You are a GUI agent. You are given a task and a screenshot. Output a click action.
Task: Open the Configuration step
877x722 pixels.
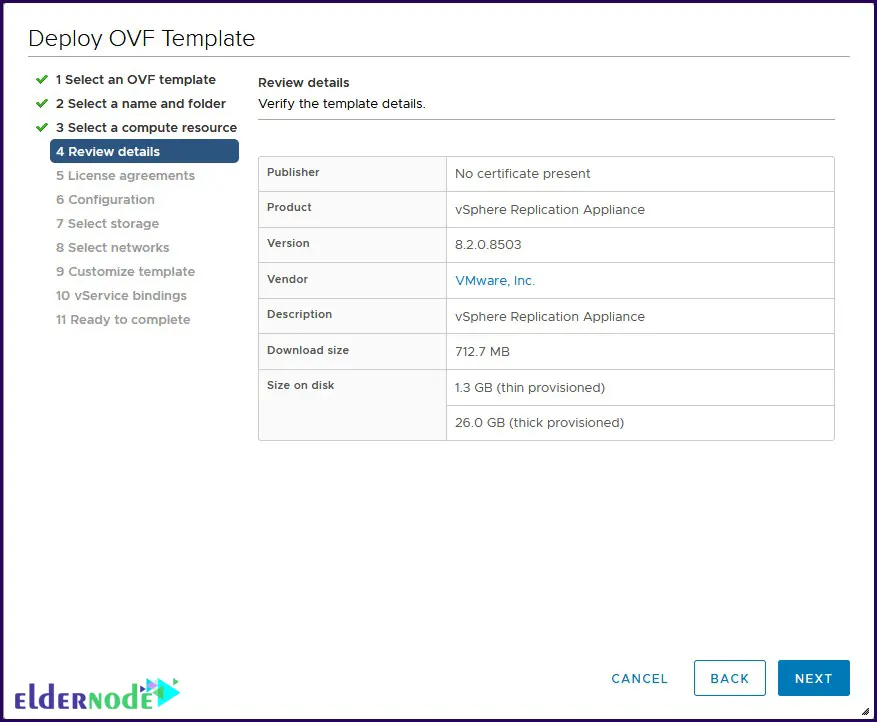click(x=105, y=200)
